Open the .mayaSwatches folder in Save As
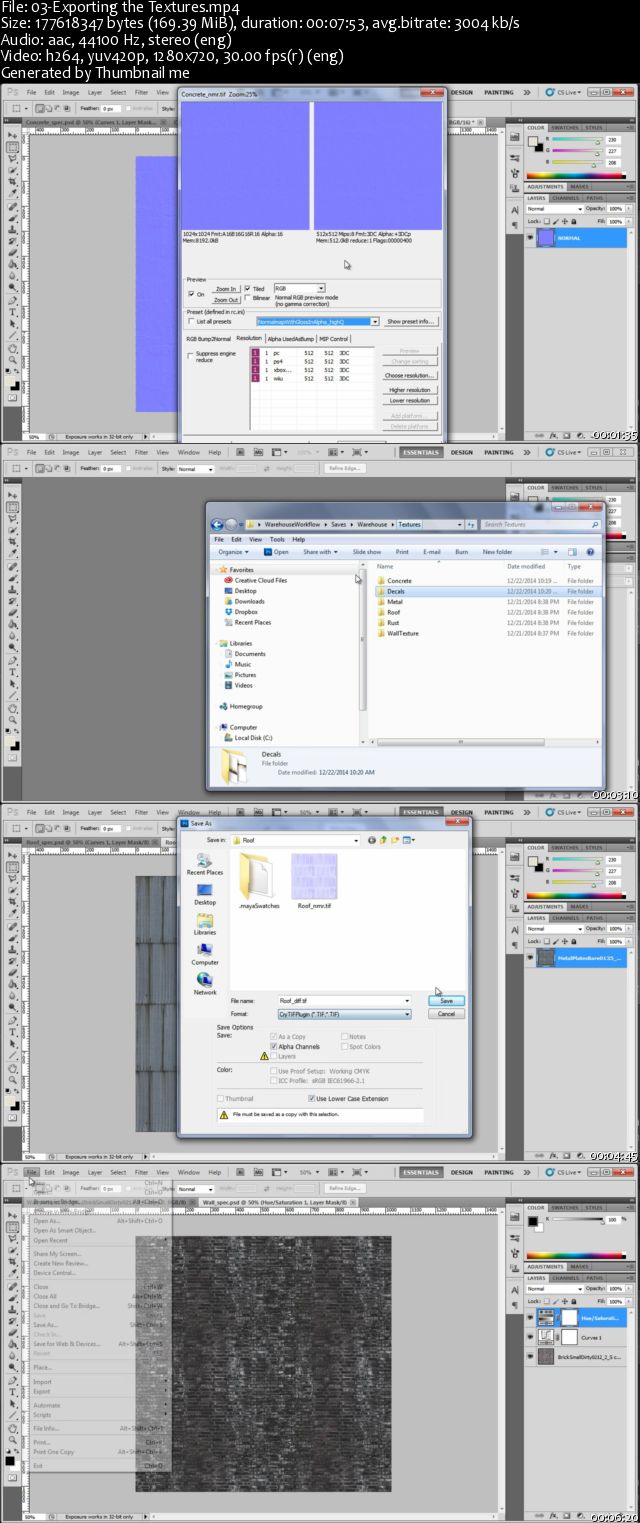Image resolution: width=640 pixels, height=1523 pixels. point(258,881)
